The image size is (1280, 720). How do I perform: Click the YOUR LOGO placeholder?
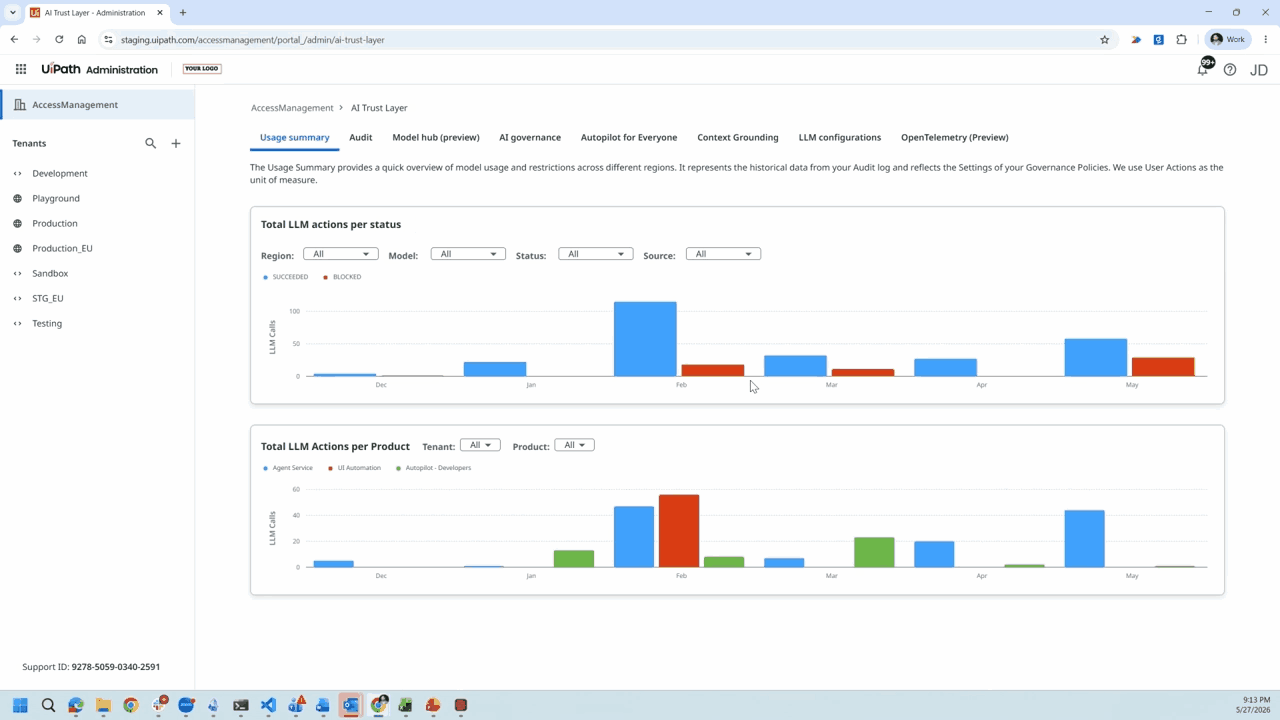point(202,69)
